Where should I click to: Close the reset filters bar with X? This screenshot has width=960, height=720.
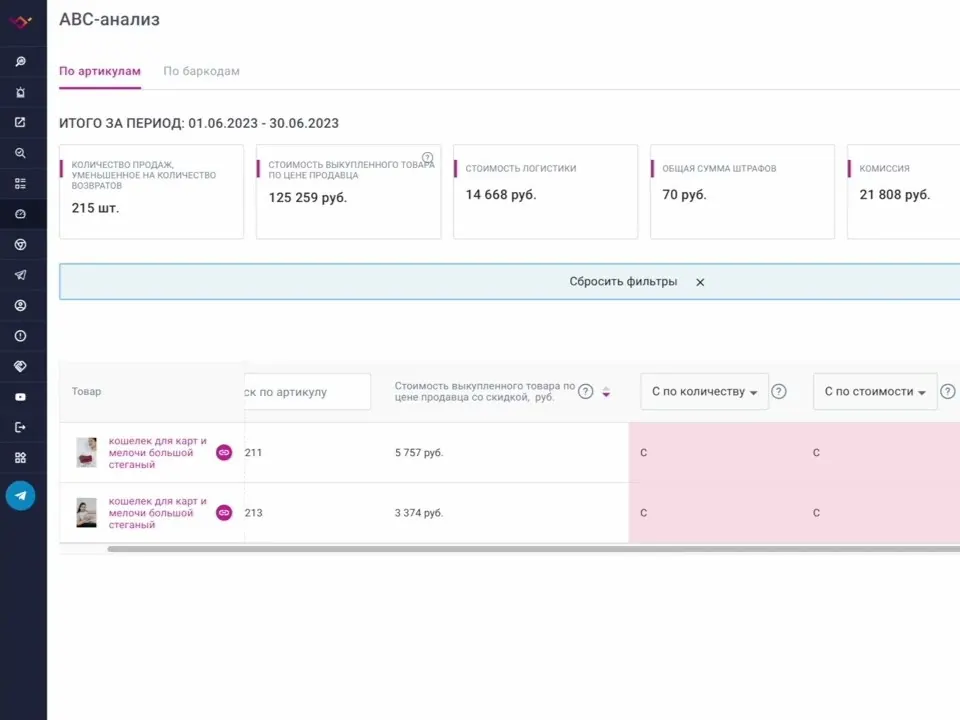pyautogui.click(x=700, y=282)
